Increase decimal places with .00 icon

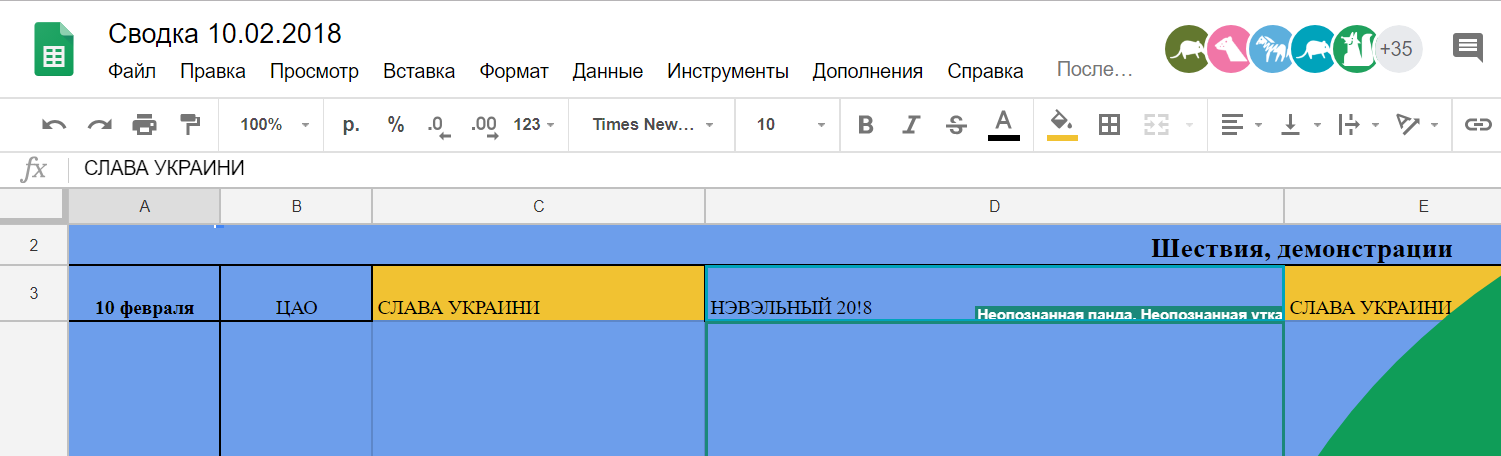click(x=484, y=126)
